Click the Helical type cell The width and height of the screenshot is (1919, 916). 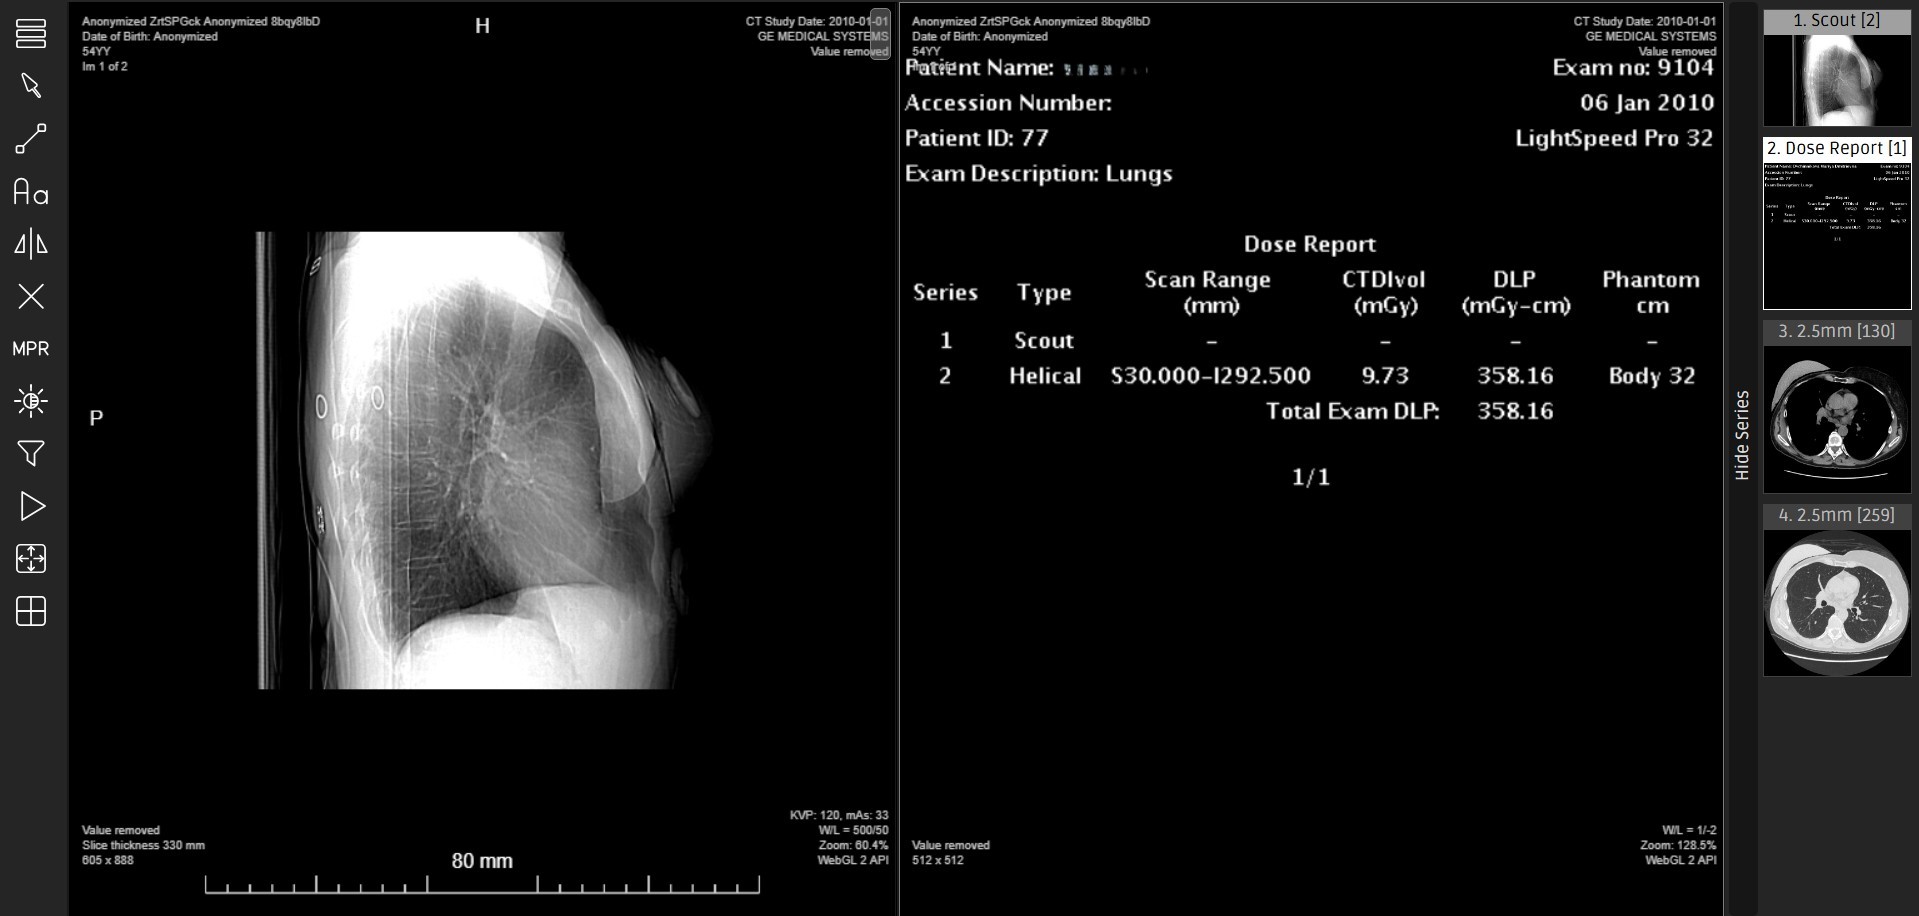coord(1045,376)
